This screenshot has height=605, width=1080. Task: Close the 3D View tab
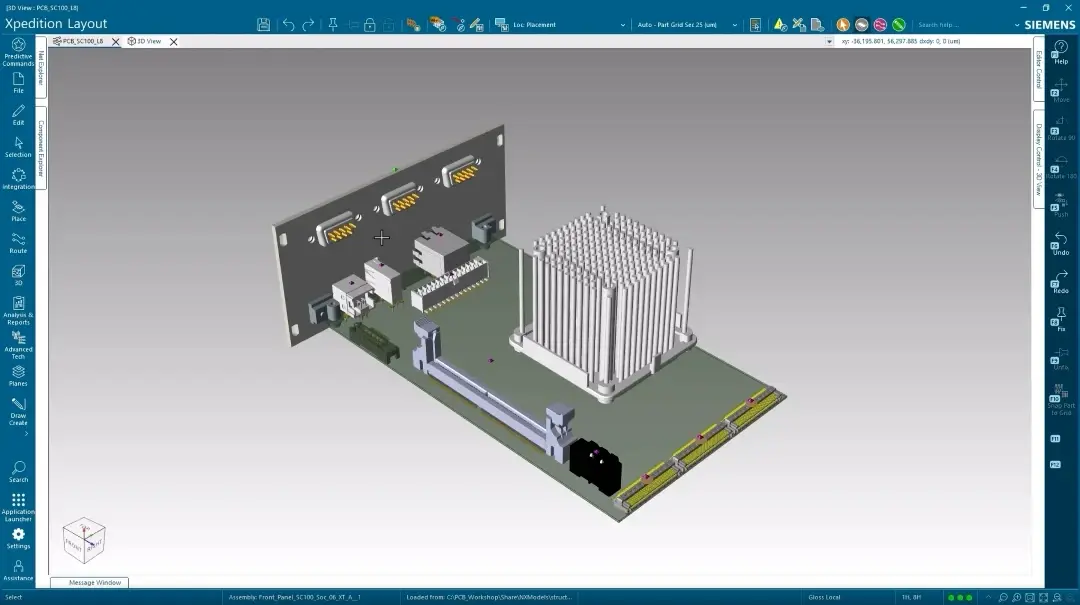174,41
